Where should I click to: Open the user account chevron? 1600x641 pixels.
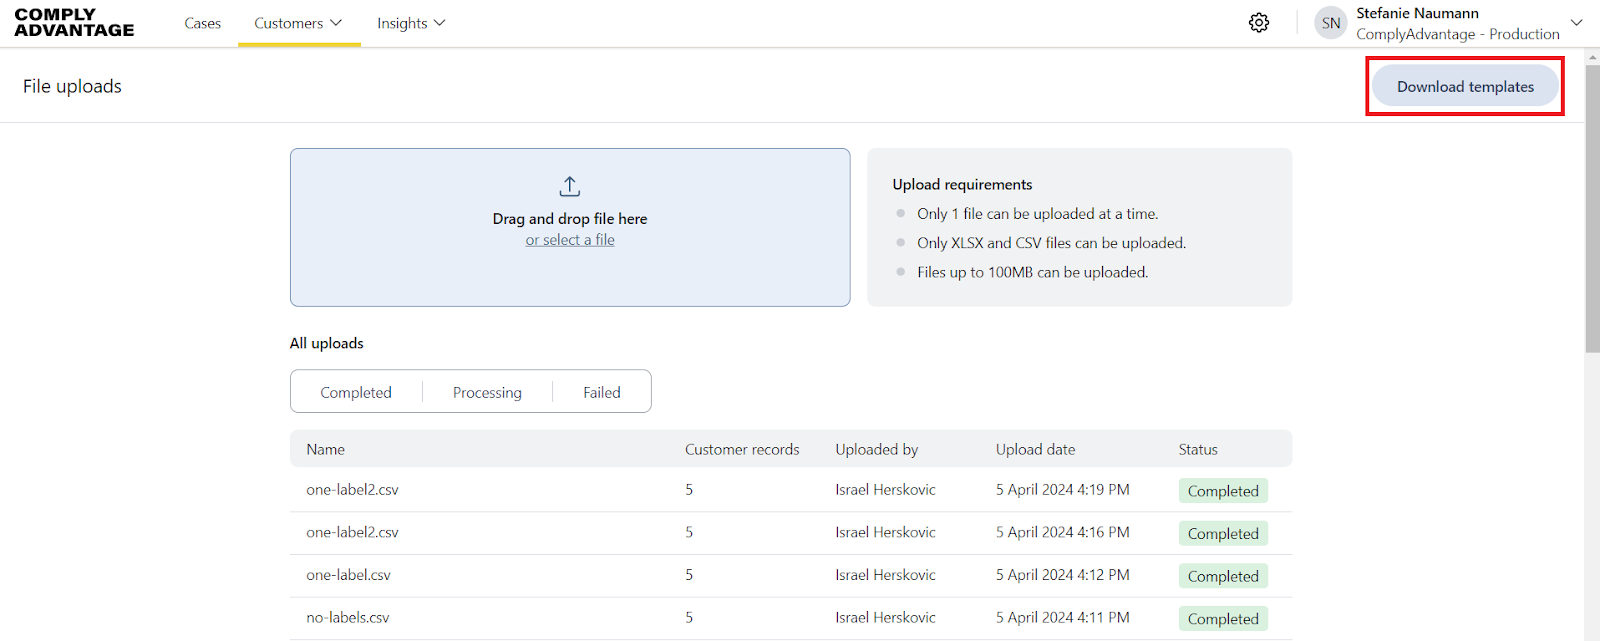pos(1576,23)
